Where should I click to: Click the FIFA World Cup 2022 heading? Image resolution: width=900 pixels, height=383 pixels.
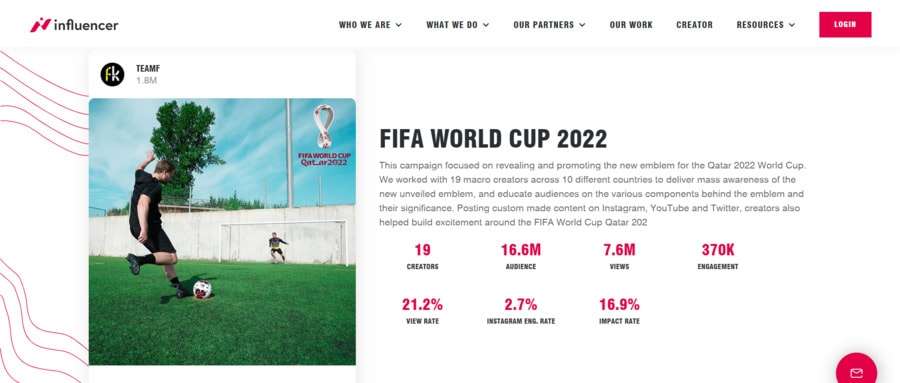pos(493,139)
